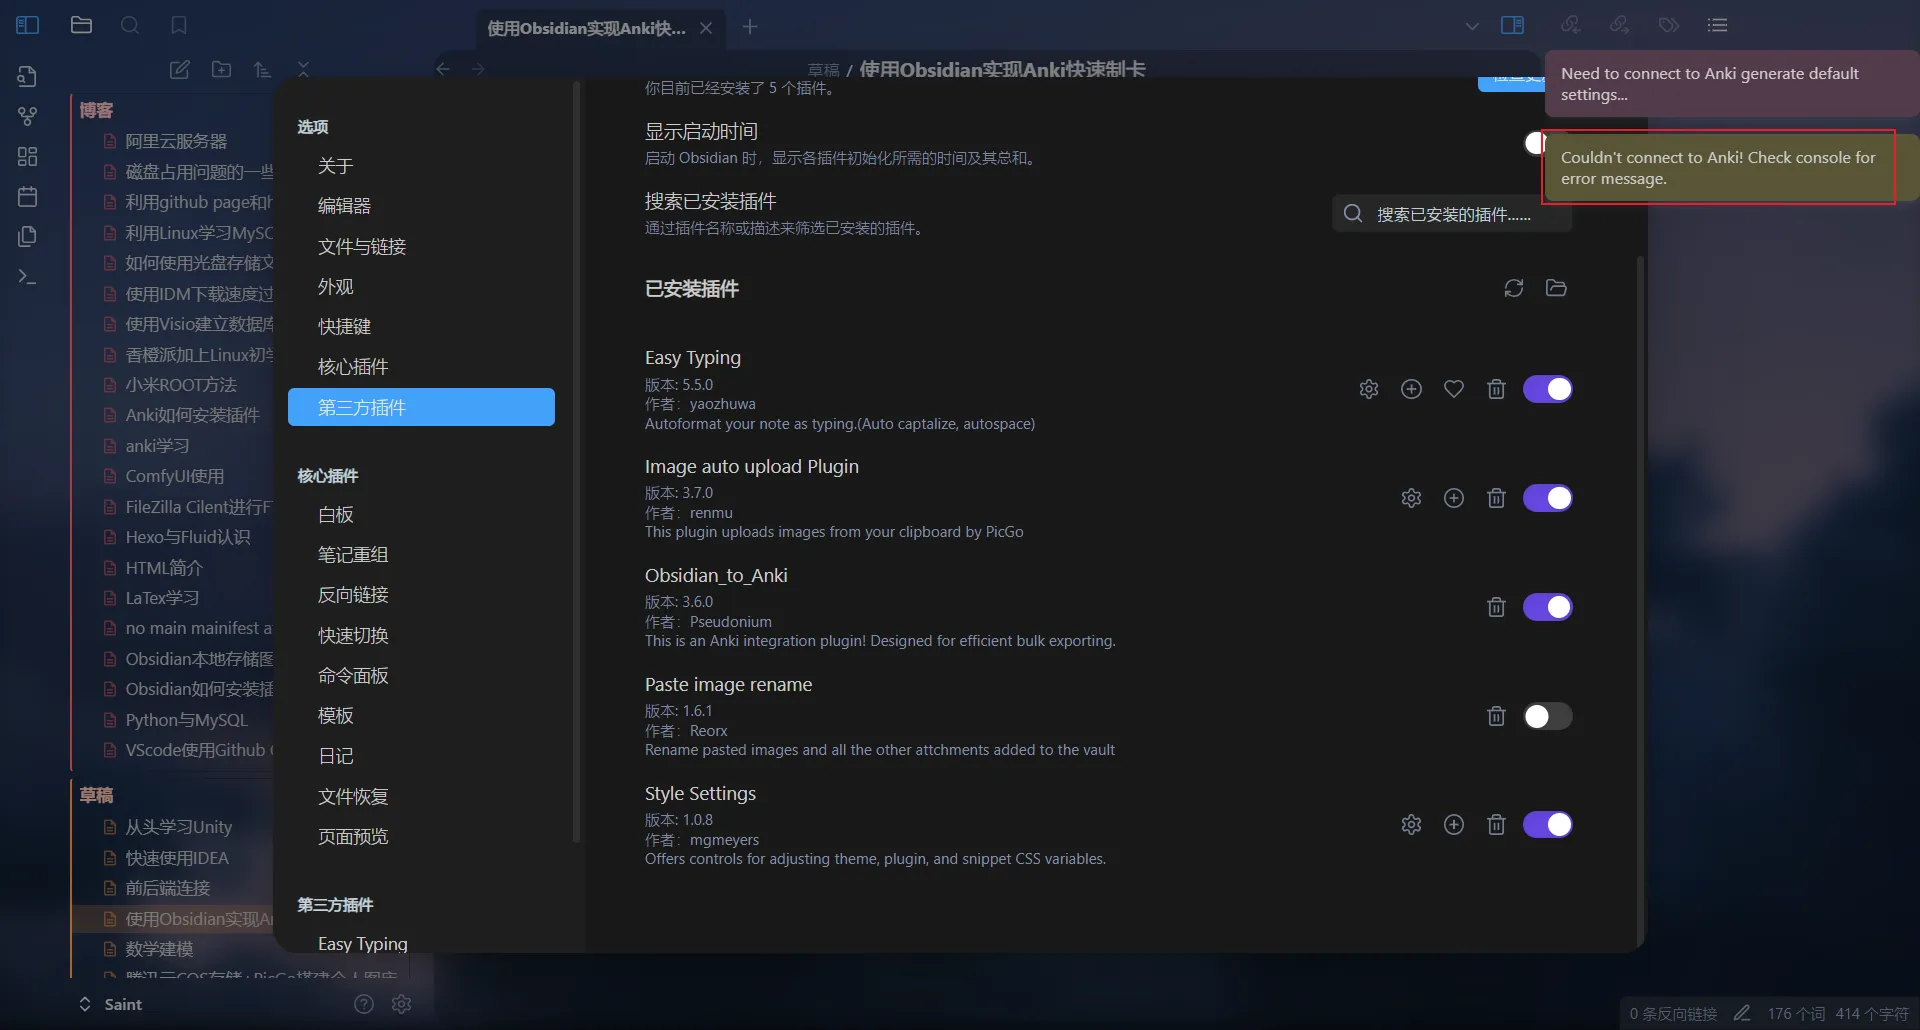Open 文件与链接 settings section
Screen dimensions: 1920x1030
421,246
